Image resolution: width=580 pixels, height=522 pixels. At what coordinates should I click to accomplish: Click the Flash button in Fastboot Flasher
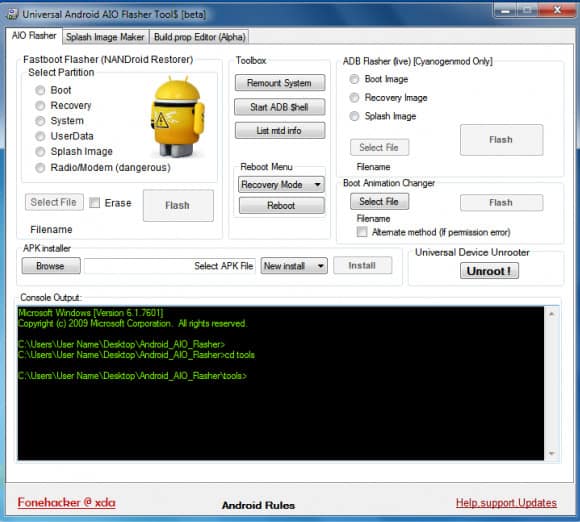point(178,206)
